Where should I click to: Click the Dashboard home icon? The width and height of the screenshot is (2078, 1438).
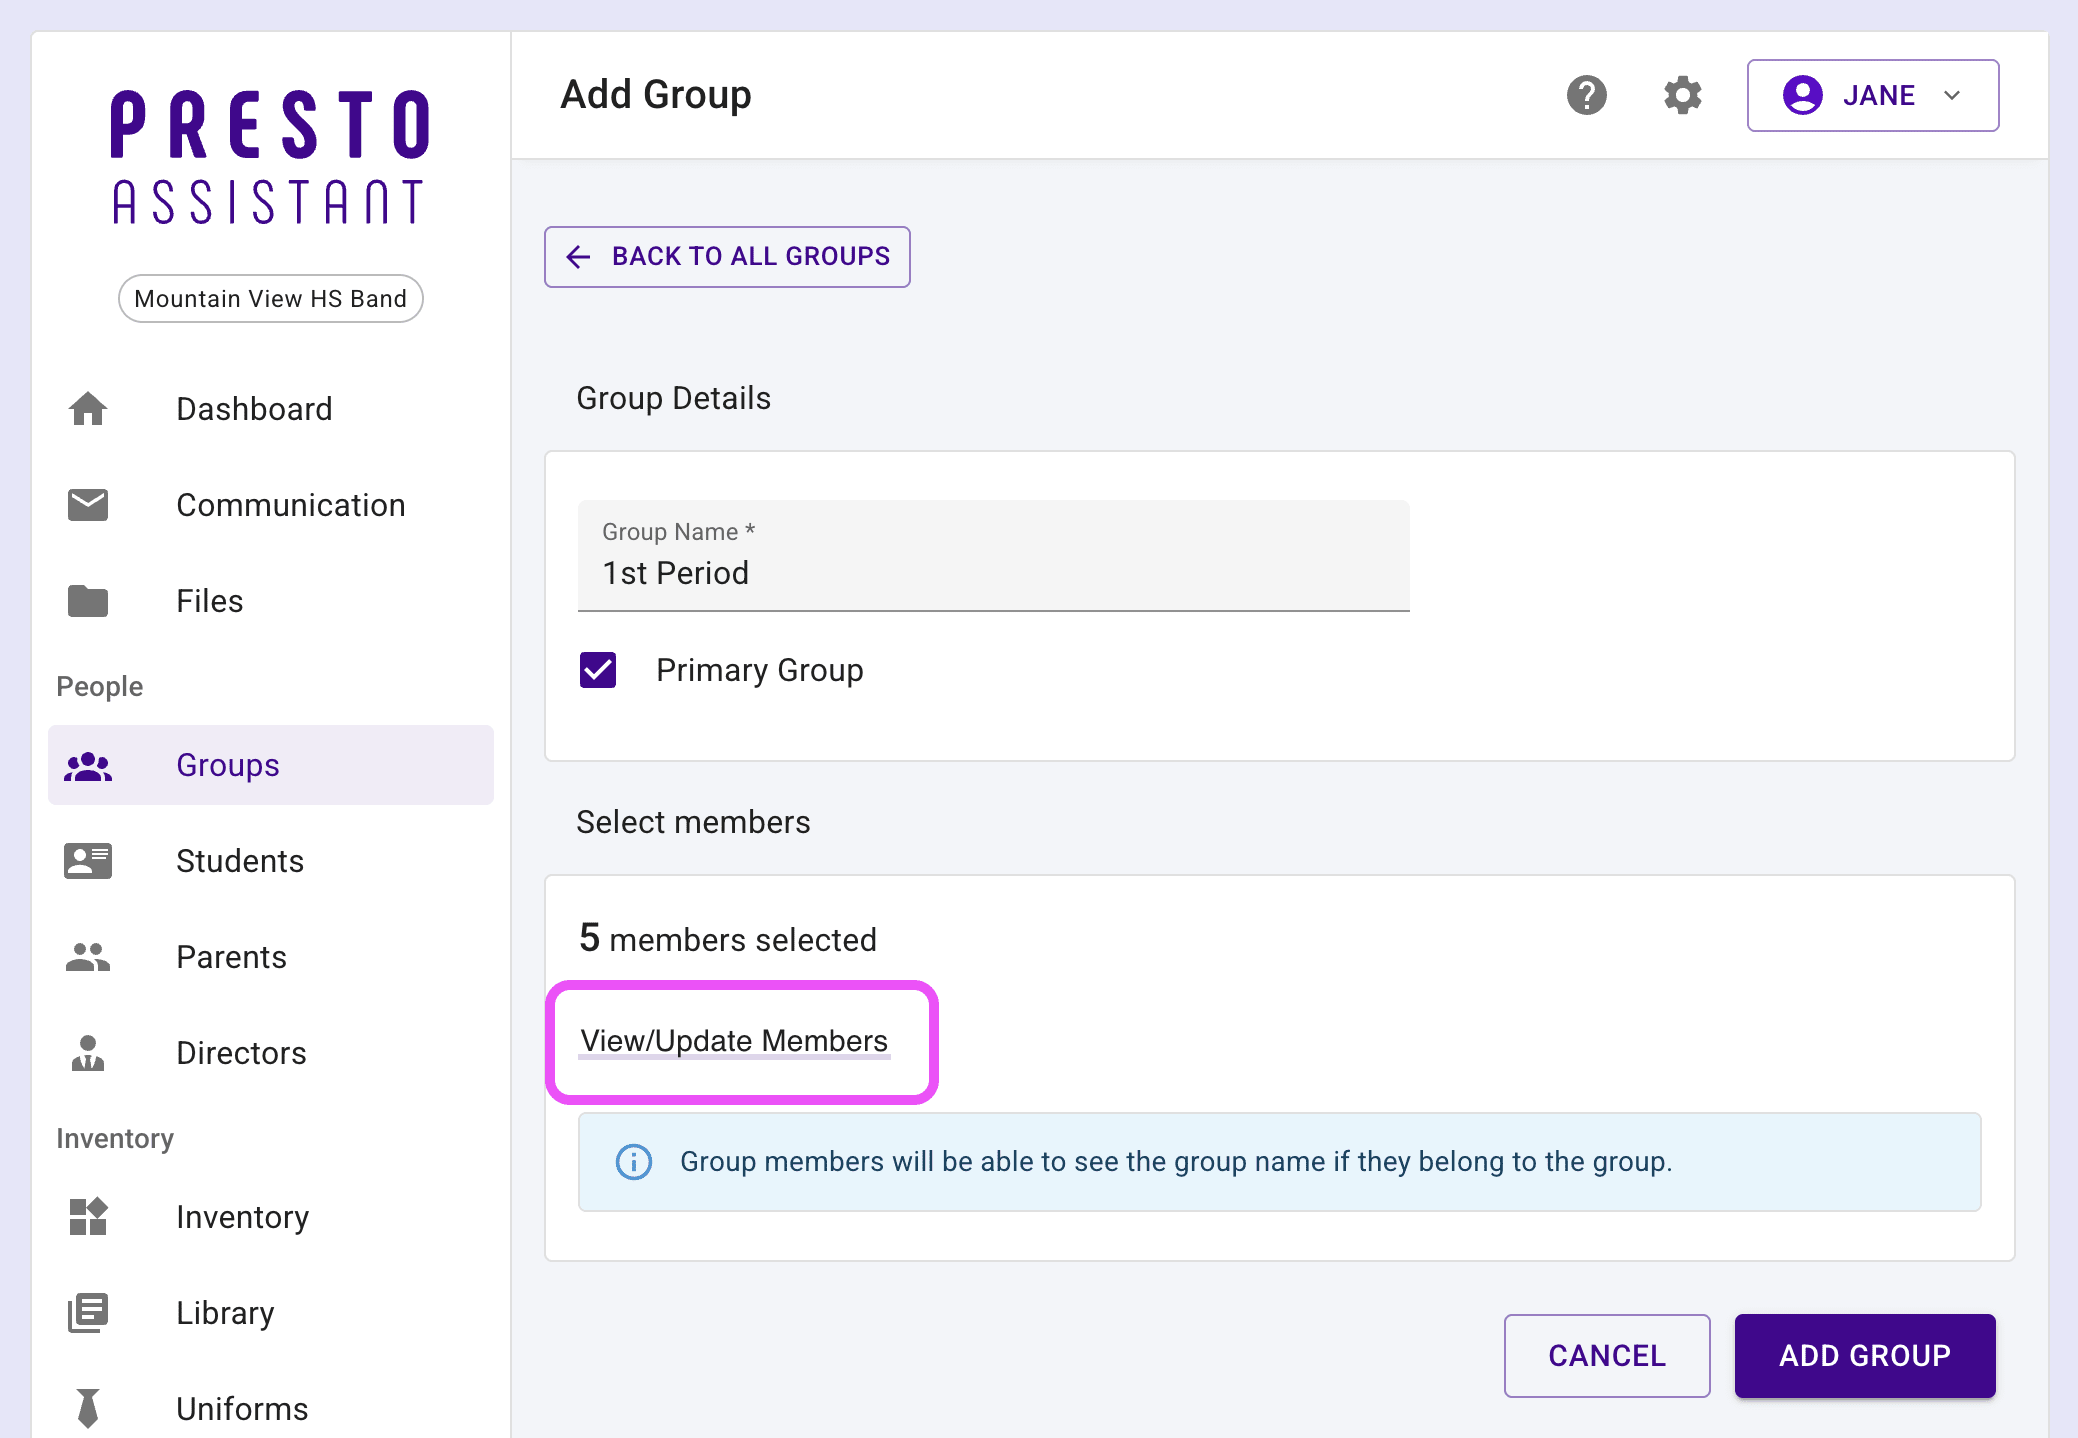click(x=88, y=409)
